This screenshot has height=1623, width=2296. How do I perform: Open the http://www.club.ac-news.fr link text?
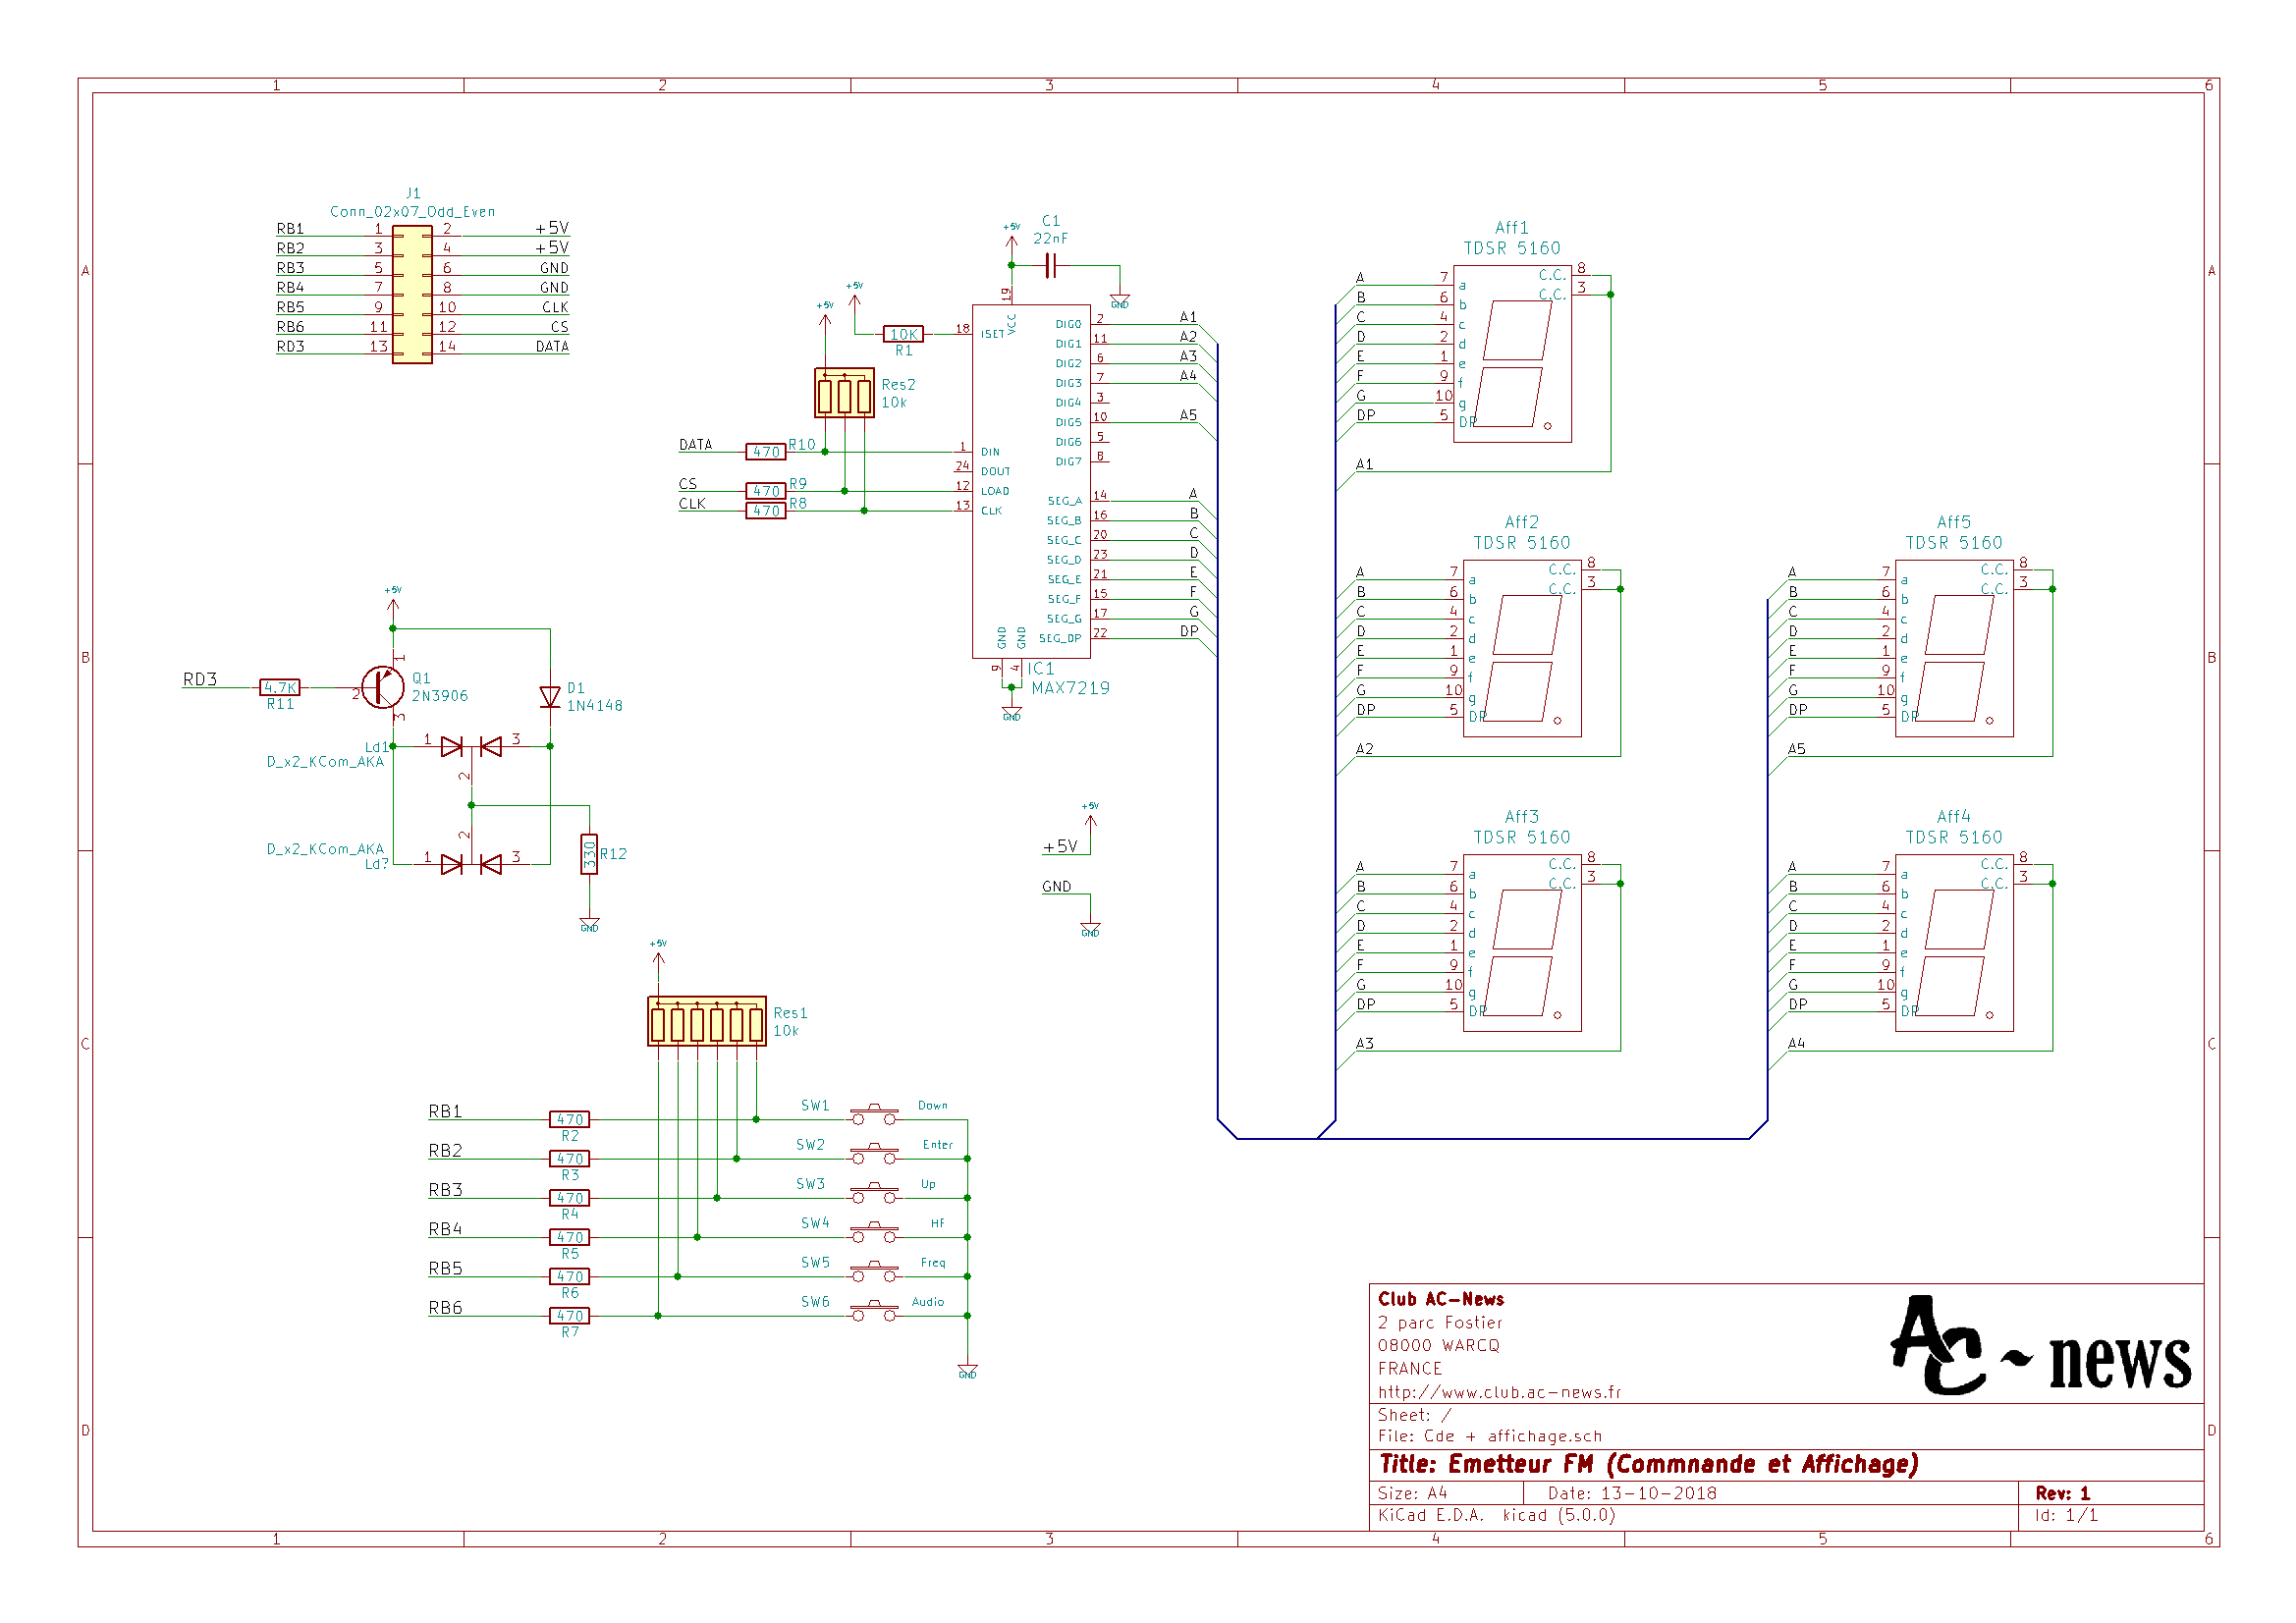[x=1499, y=1392]
